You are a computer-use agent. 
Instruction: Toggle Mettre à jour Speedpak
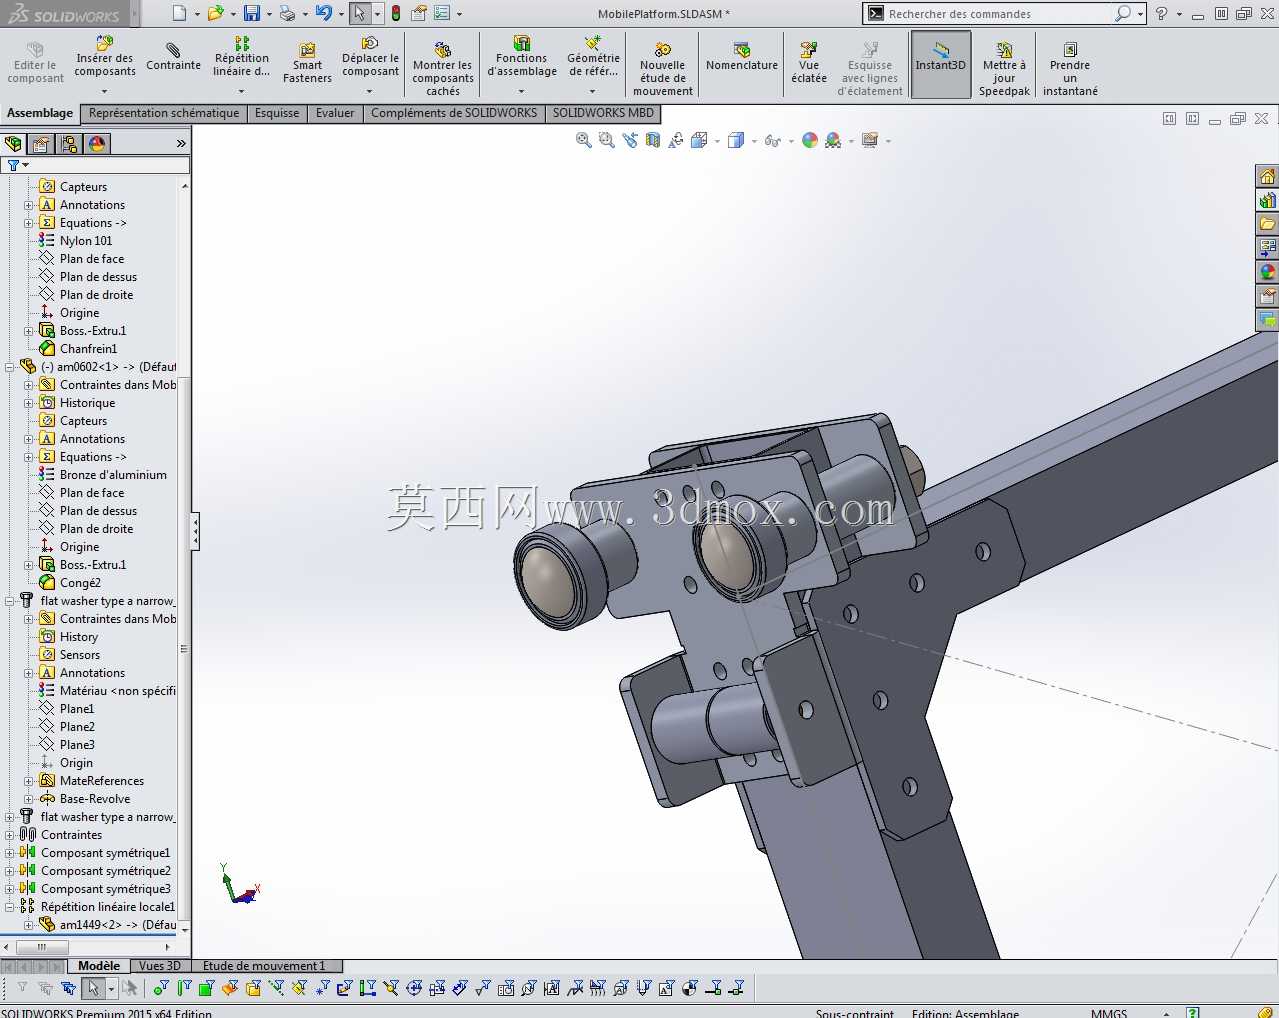coord(1004,69)
